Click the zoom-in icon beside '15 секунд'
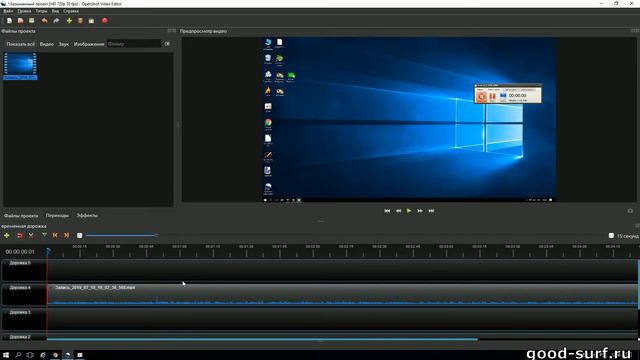This screenshot has height=360, width=640. [611, 236]
